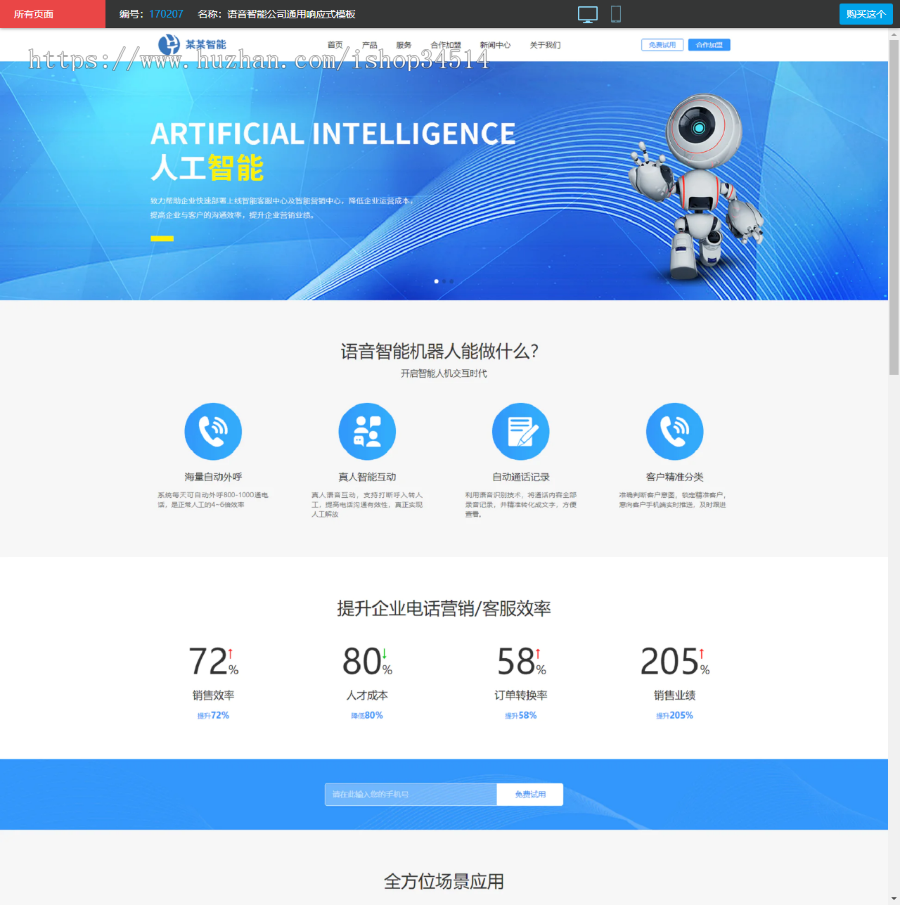
Task: Click the 海量自动外呼 phone icon
Action: pos(214,431)
